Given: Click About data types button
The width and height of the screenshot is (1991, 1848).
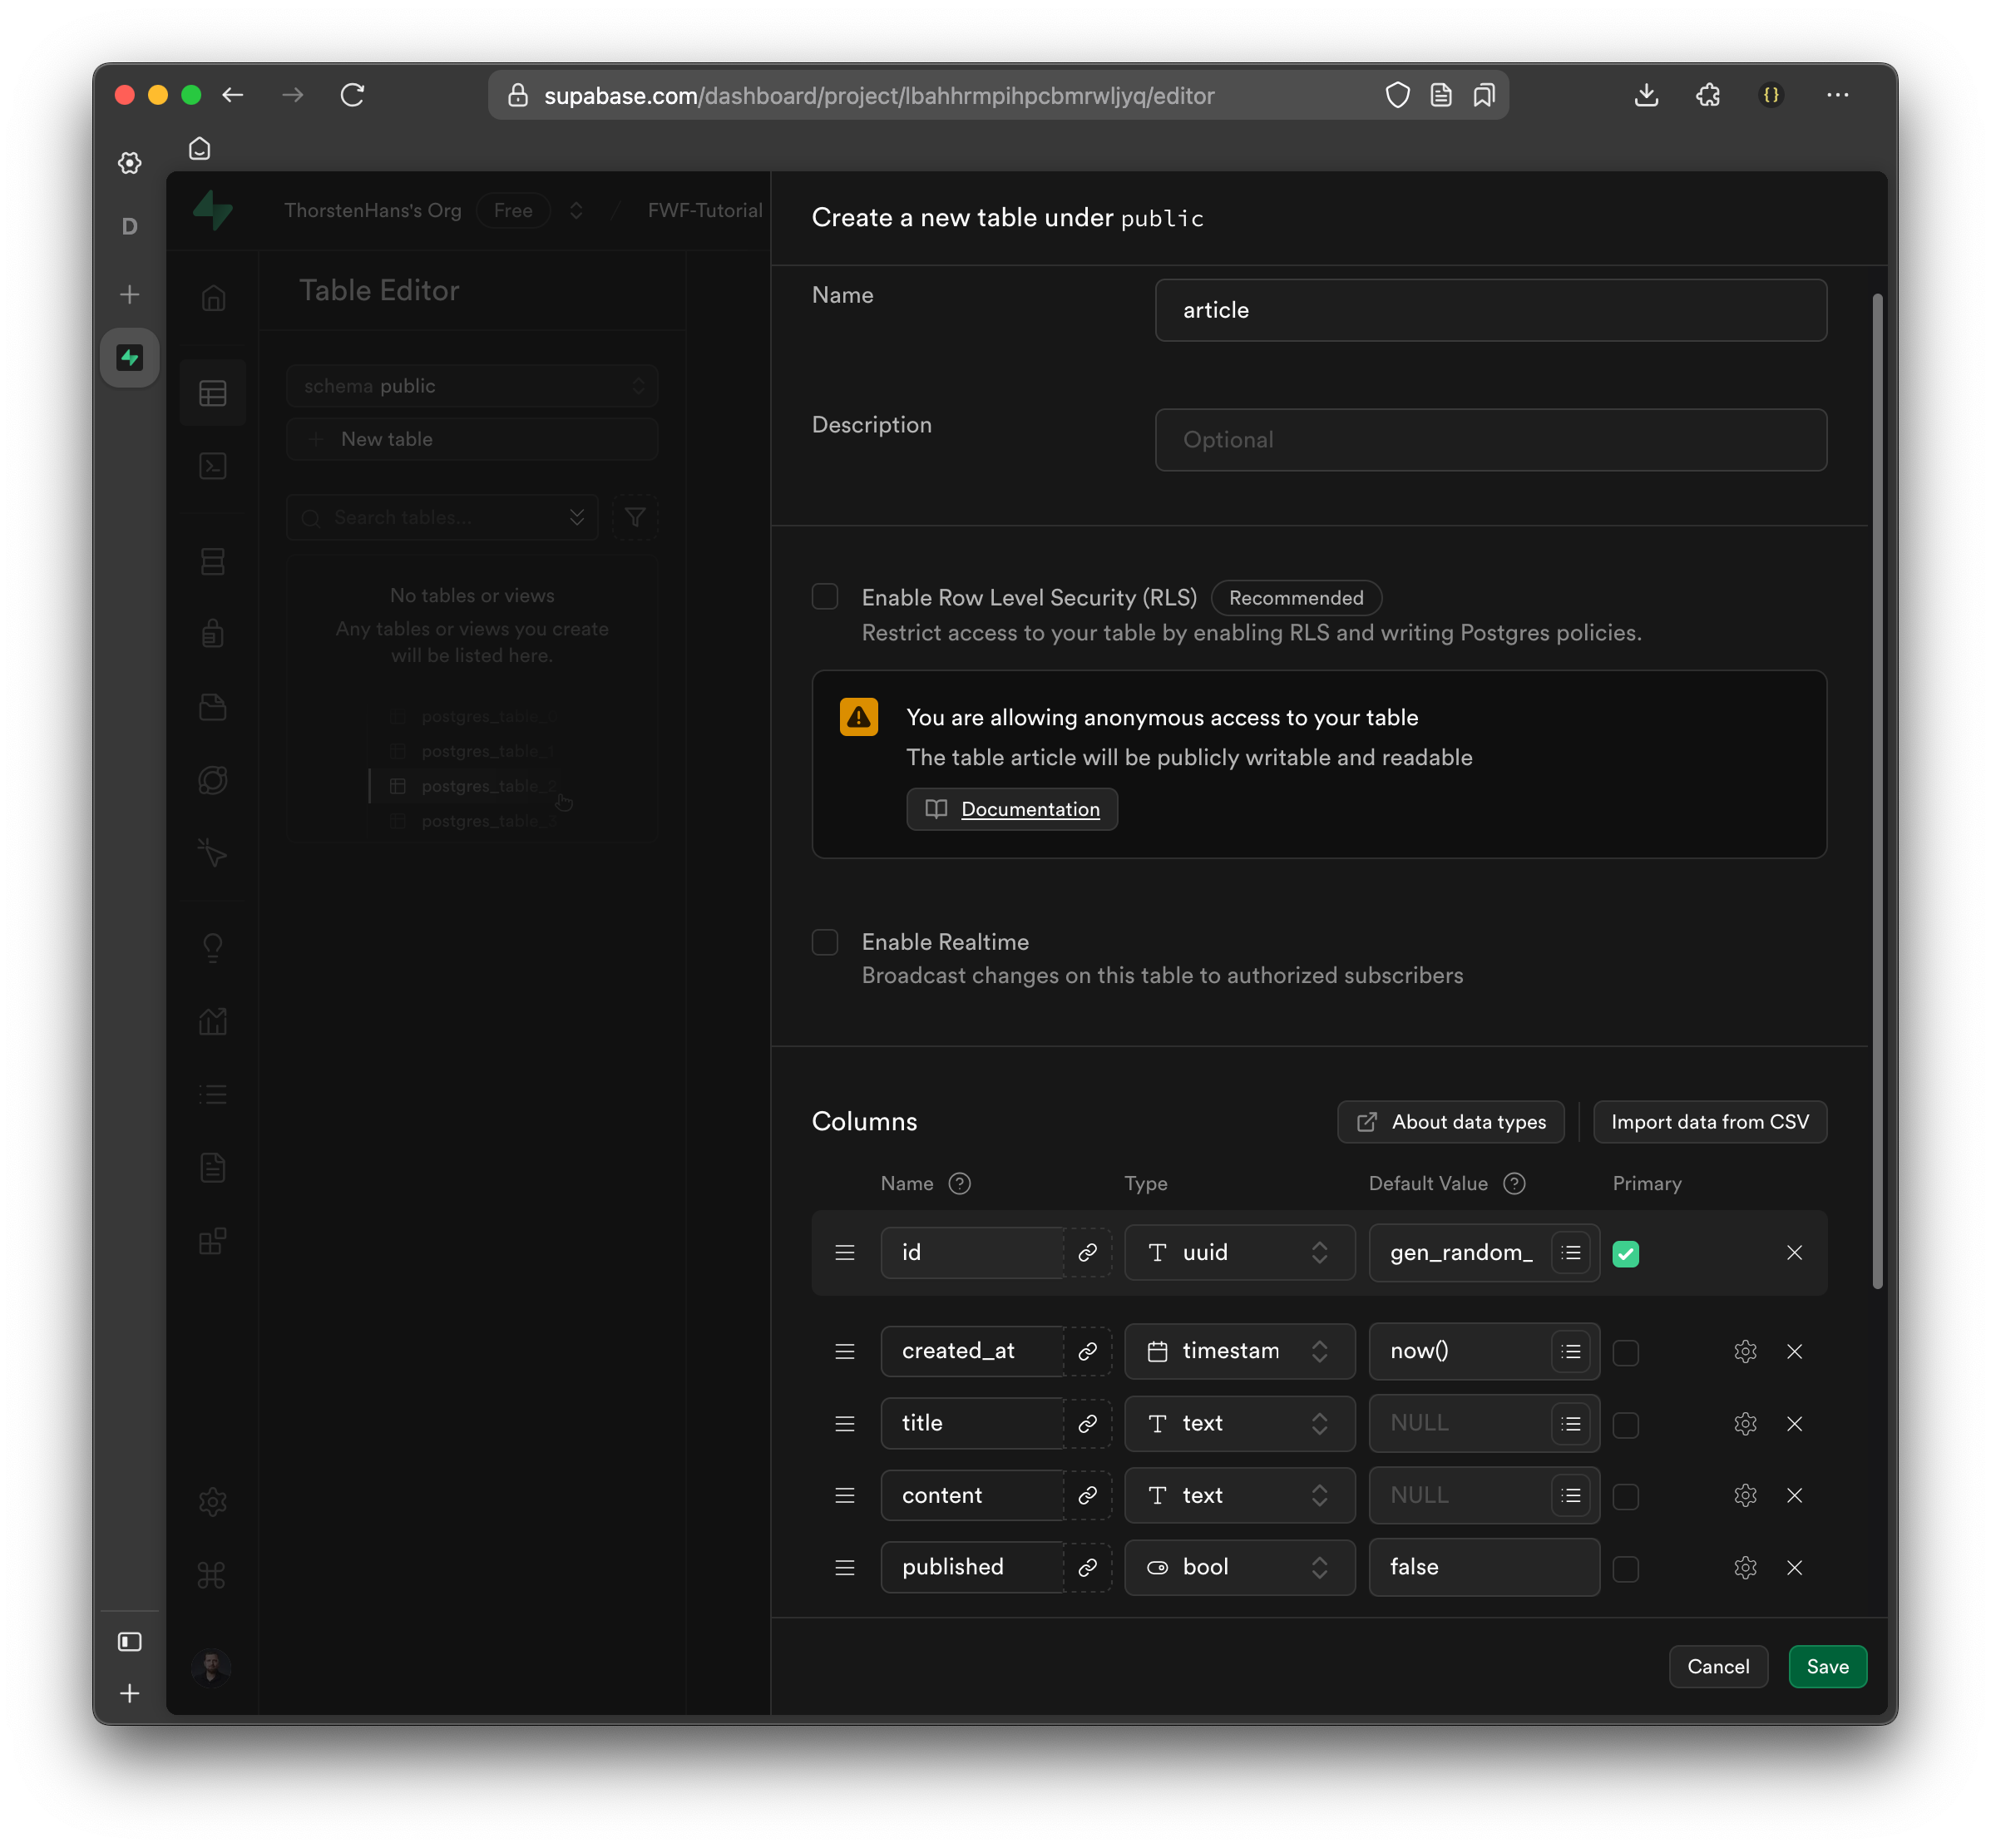Looking at the screenshot, I should point(1450,1122).
